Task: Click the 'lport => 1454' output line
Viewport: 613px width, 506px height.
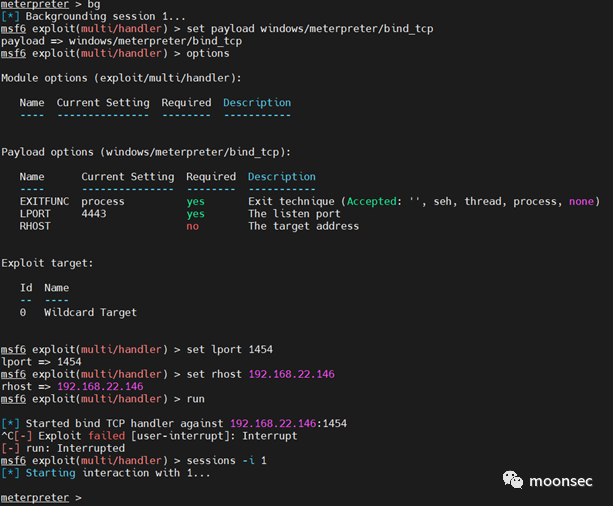Action: pyautogui.click(x=41, y=362)
